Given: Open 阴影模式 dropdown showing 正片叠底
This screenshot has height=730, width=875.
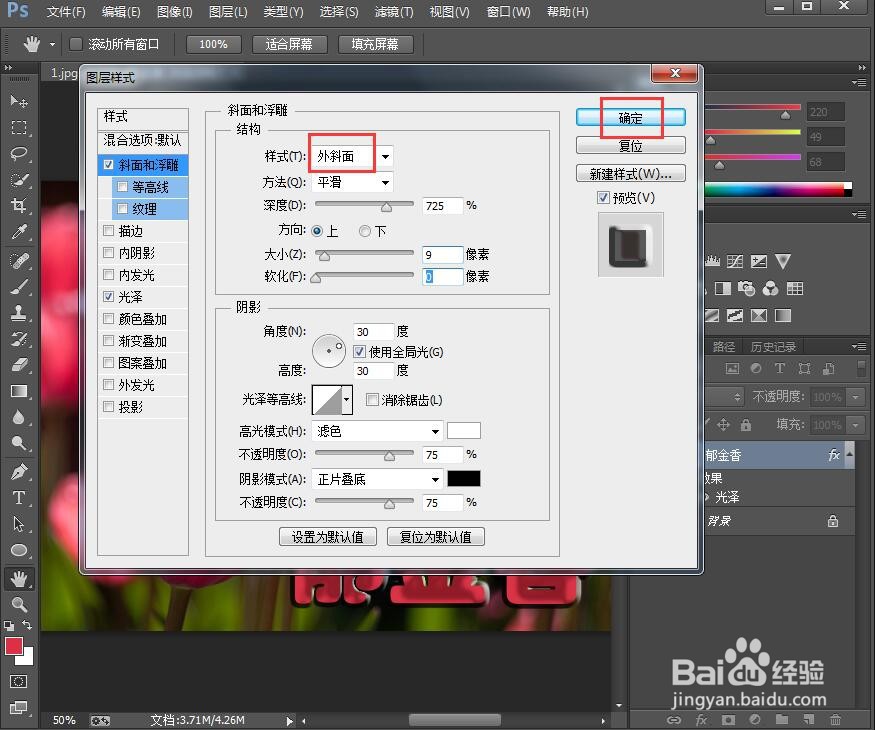Looking at the screenshot, I should (377, 479).
